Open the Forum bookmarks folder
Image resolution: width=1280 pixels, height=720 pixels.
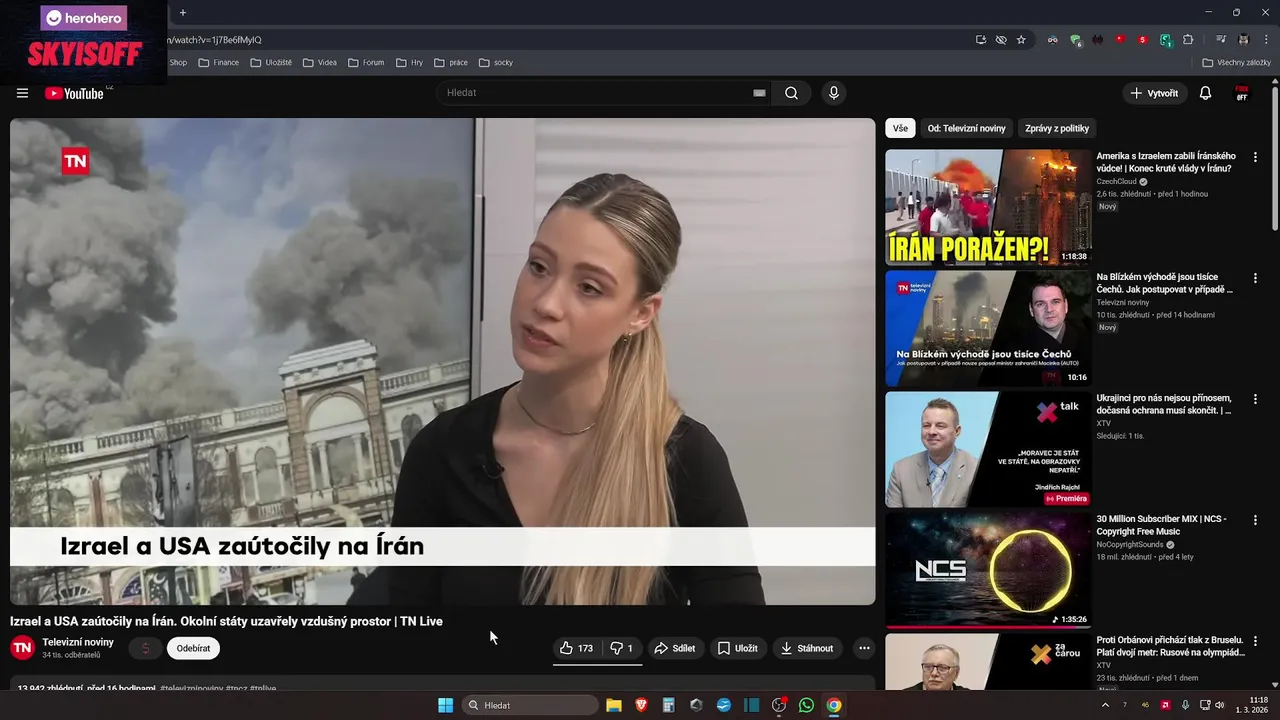pyautogui.click(x=366, y=62)
